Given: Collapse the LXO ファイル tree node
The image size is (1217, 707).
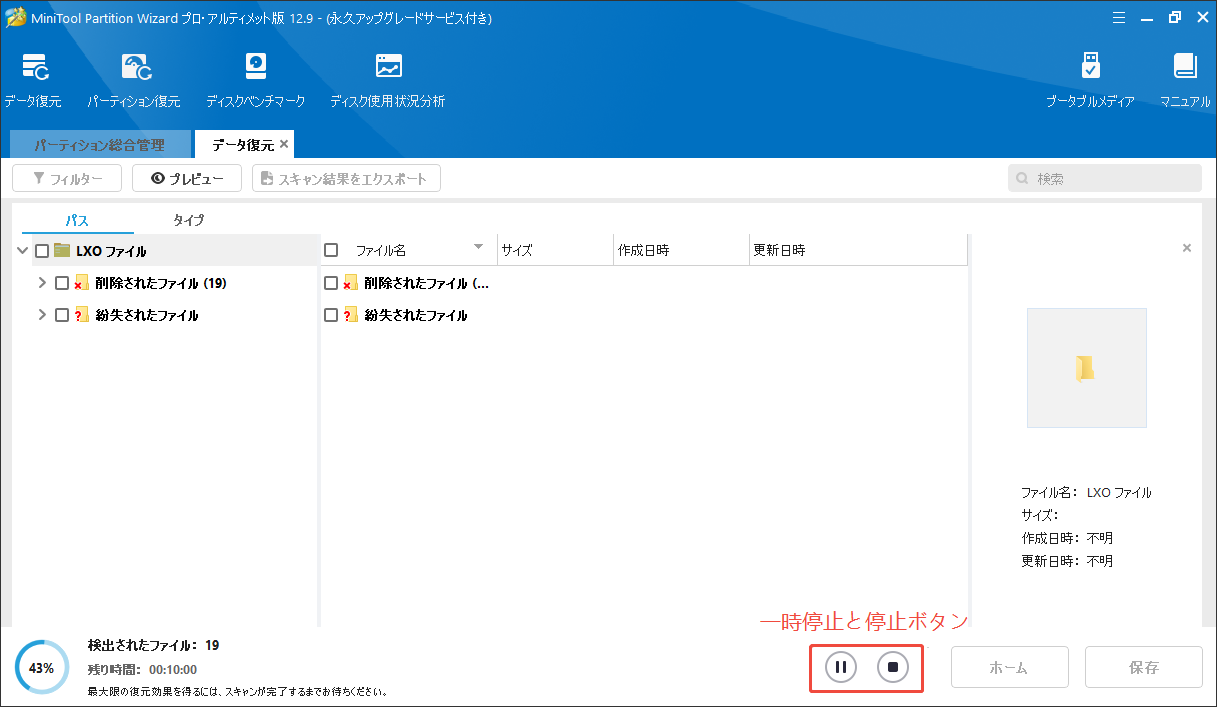Looking at the screenshot, I should (x=22, y=251).
